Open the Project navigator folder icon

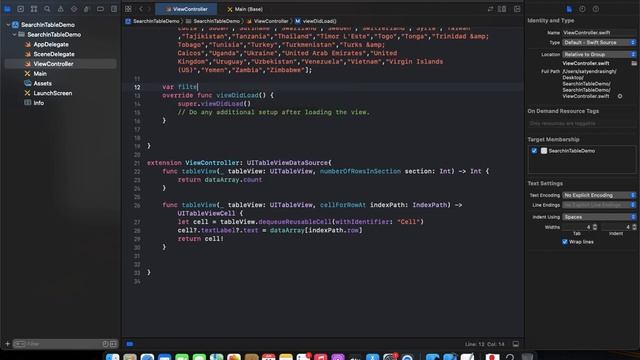(x=7, y=9)
